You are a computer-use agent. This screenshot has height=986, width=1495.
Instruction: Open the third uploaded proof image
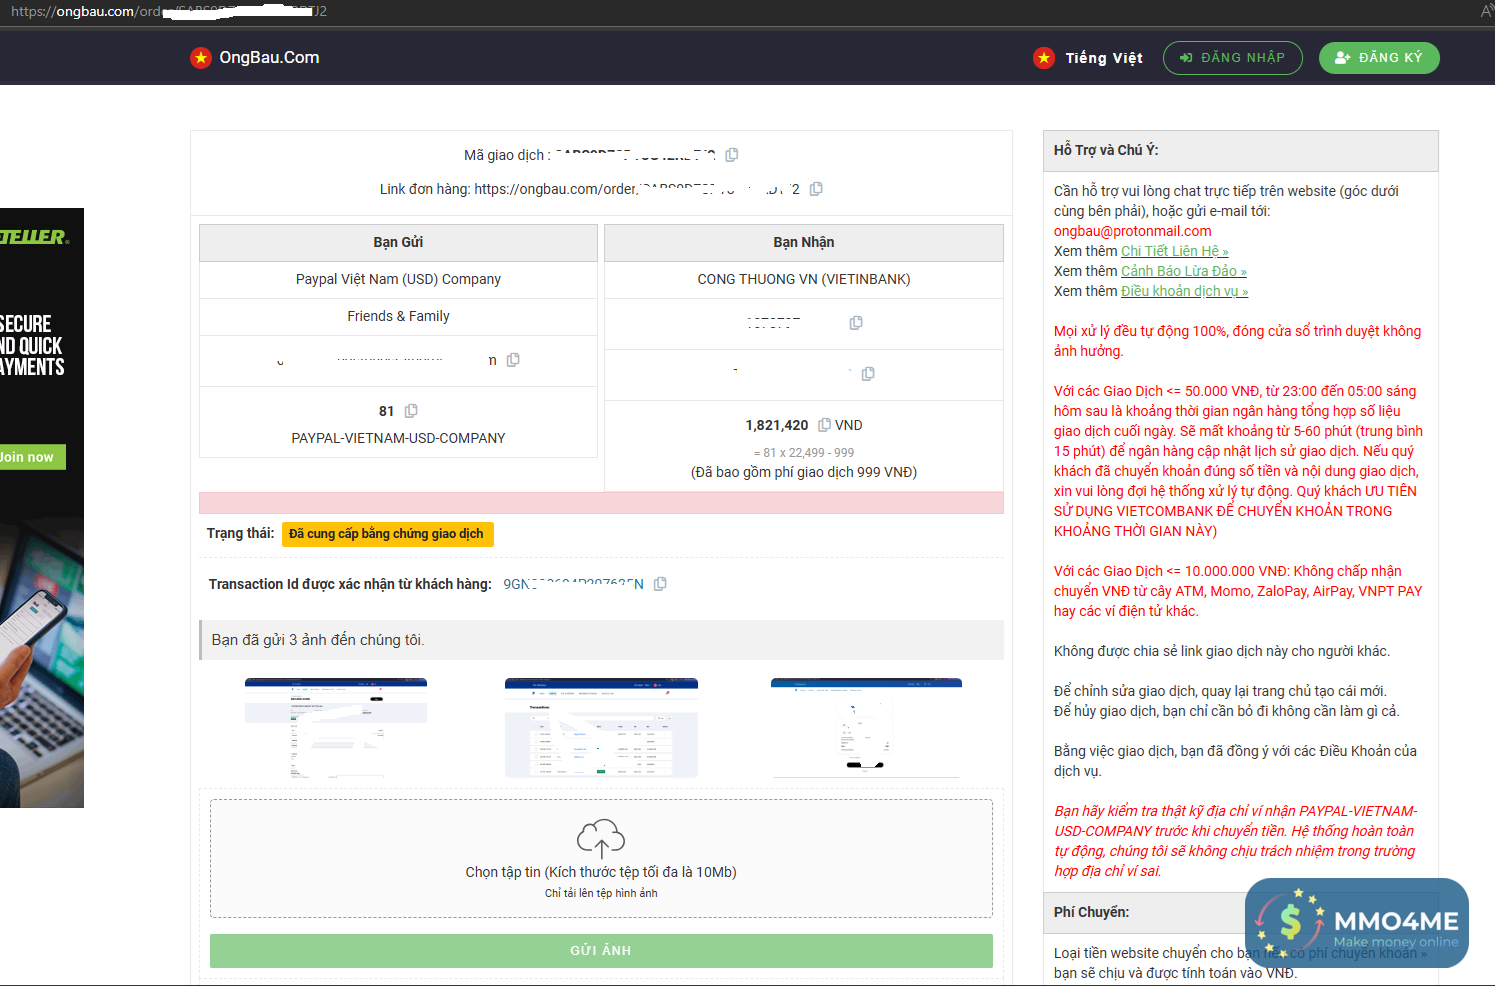866,728
